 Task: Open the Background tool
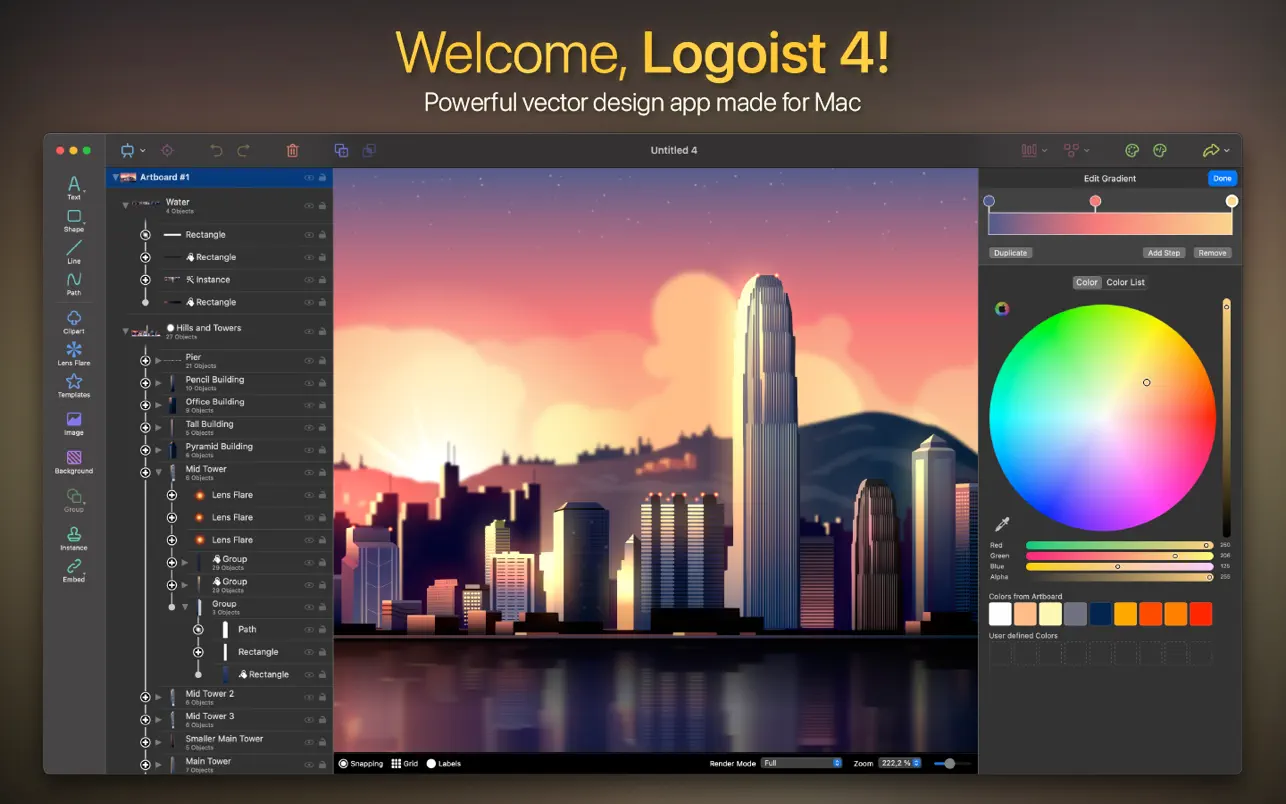click(74, 461)
